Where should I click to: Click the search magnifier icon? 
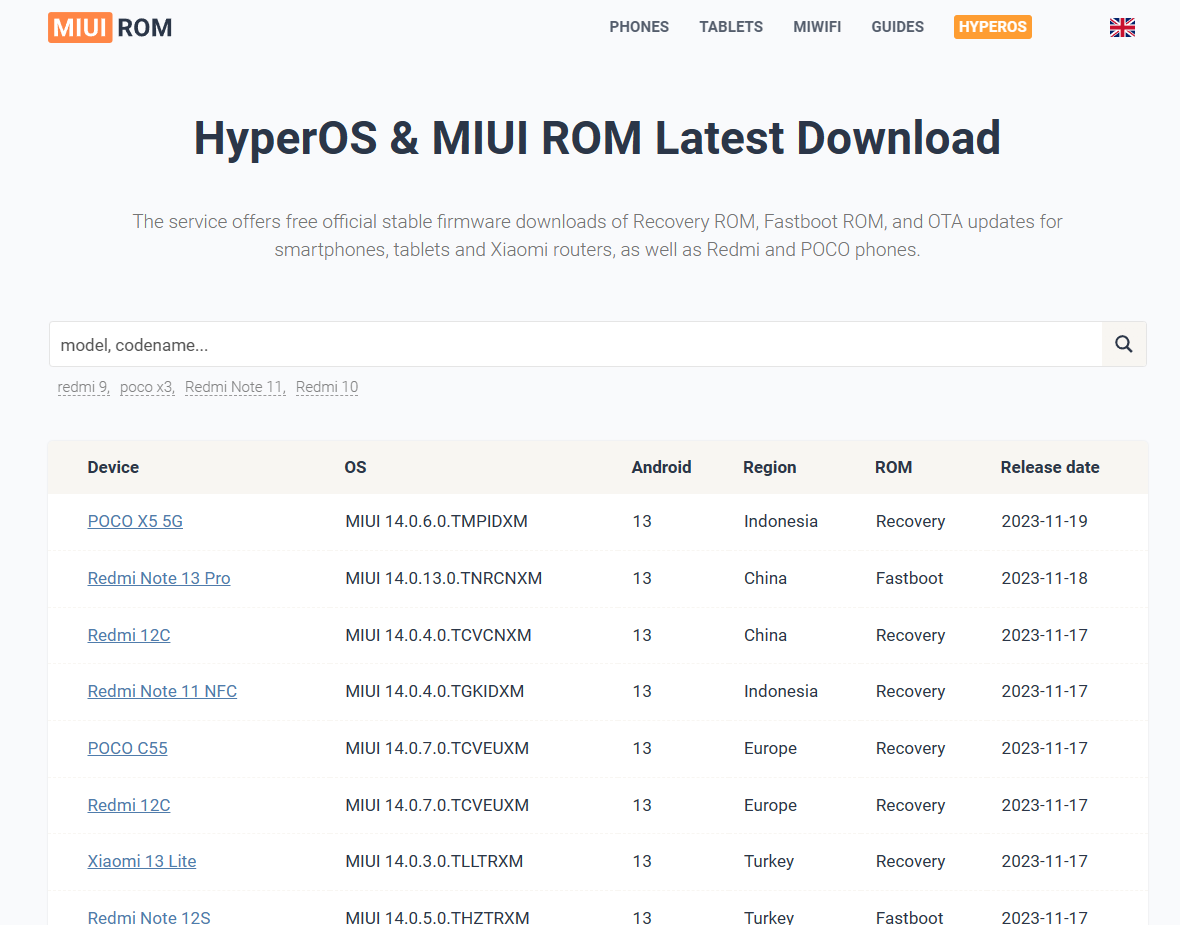pos(1123,344)
